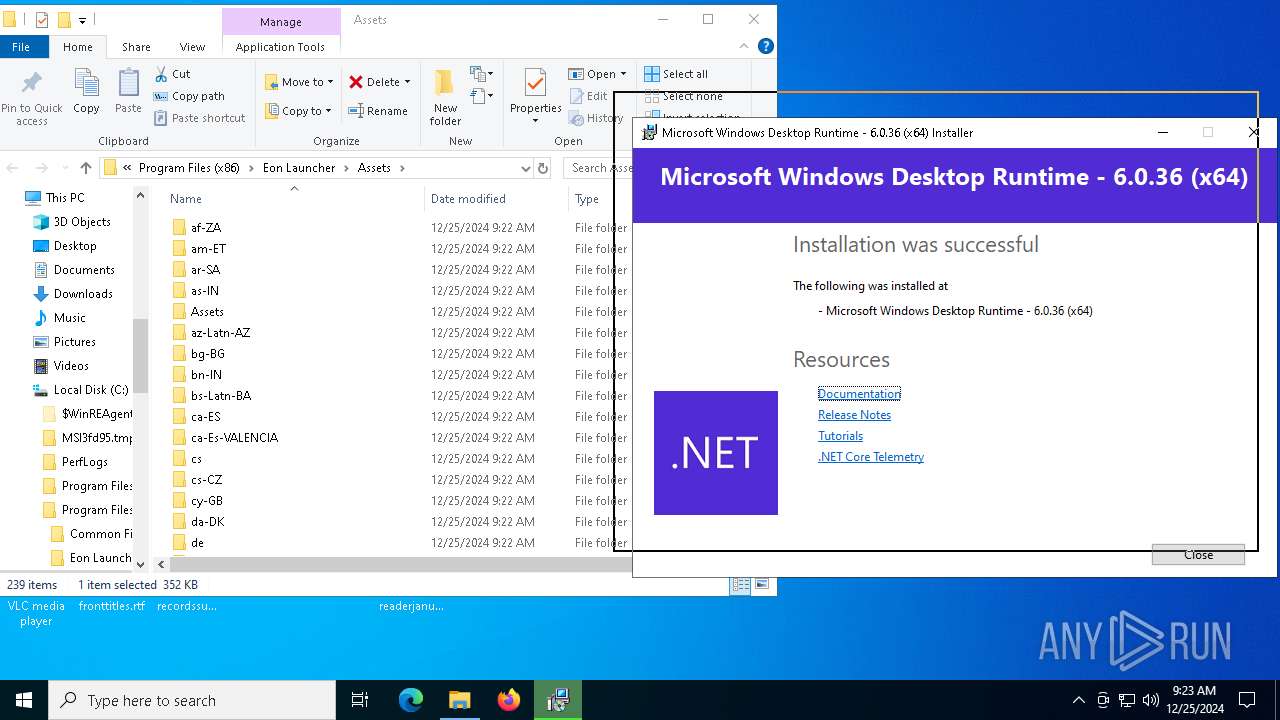Click the volume icon in system tray
1280x720 pixels.
(1150, 700)
